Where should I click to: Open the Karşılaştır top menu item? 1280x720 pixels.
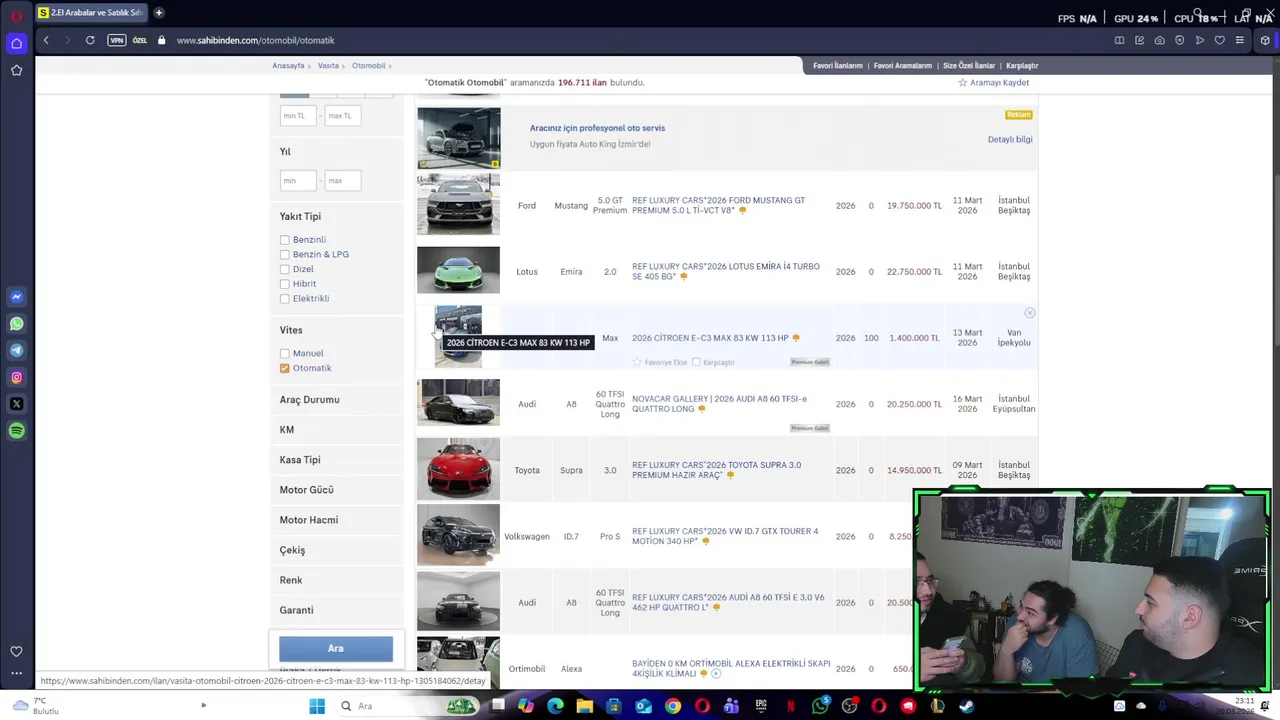click(1022, 66)
